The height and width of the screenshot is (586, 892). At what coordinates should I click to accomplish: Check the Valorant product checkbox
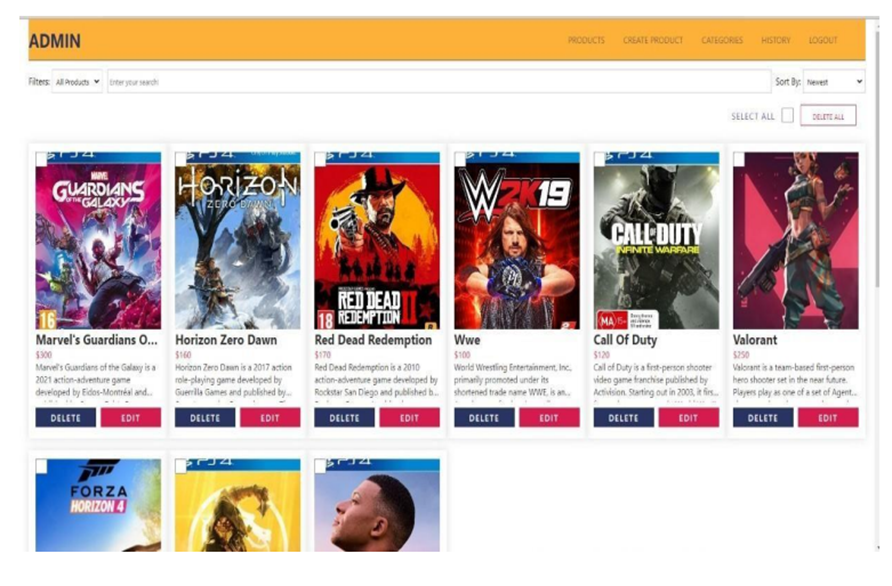[739, 159]
